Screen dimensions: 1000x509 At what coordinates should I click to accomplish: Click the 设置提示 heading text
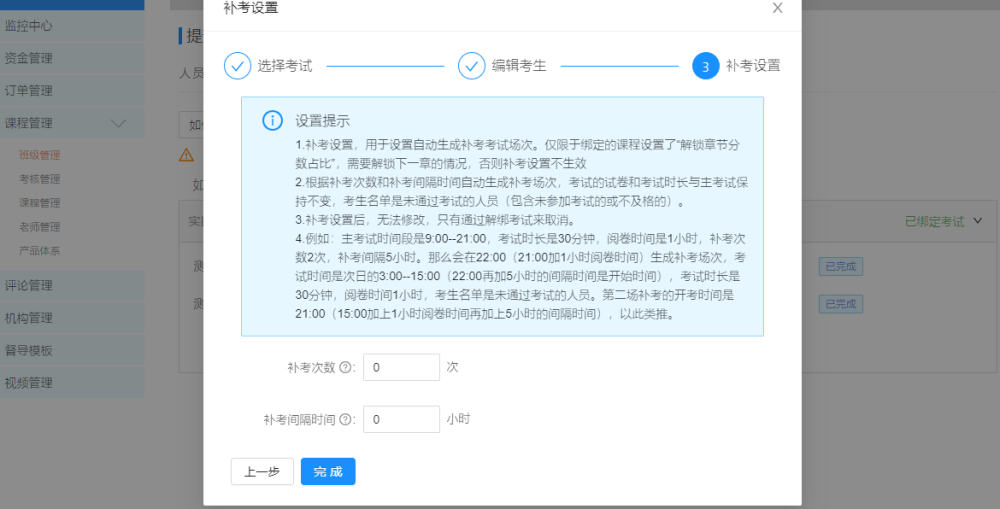pos(323,121)
